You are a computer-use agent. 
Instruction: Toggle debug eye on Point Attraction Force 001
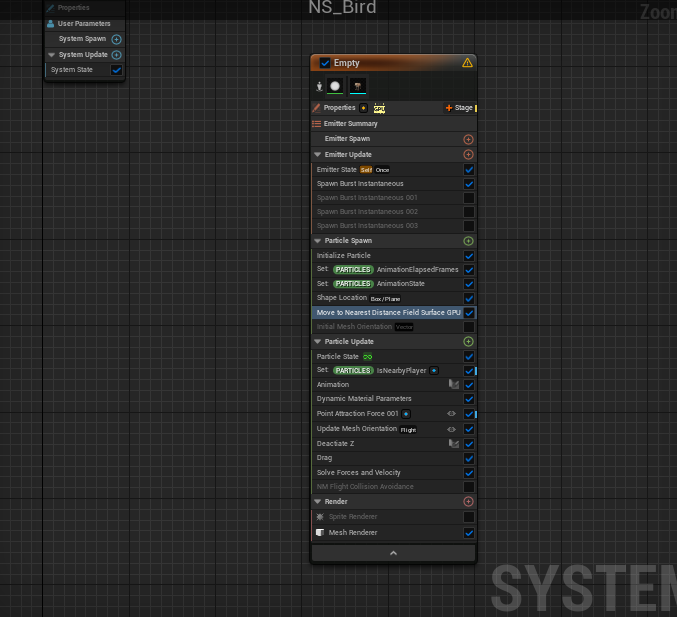coord(452,414)
